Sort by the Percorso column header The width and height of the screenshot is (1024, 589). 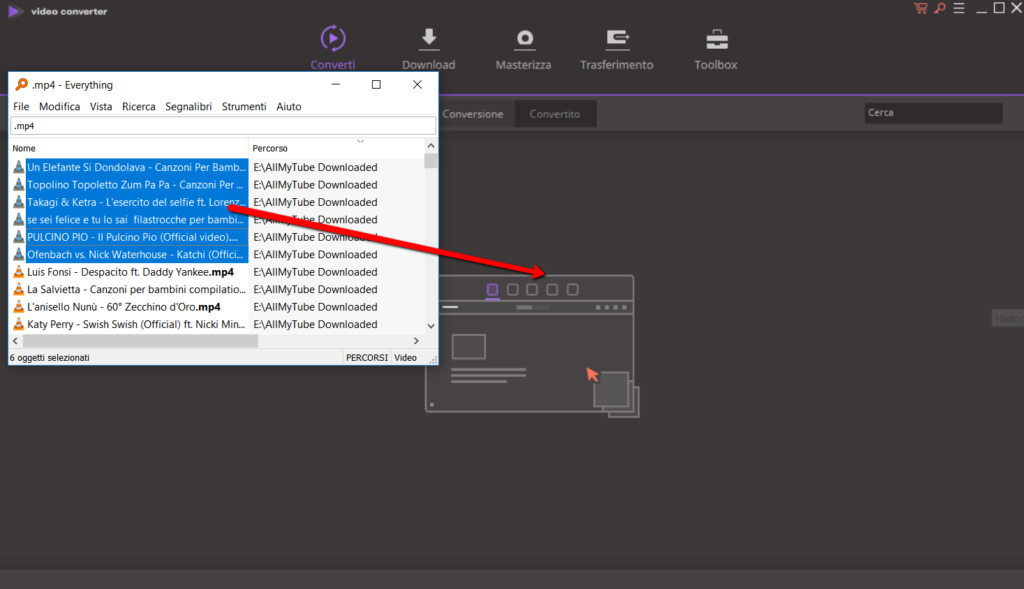point(336,148)
